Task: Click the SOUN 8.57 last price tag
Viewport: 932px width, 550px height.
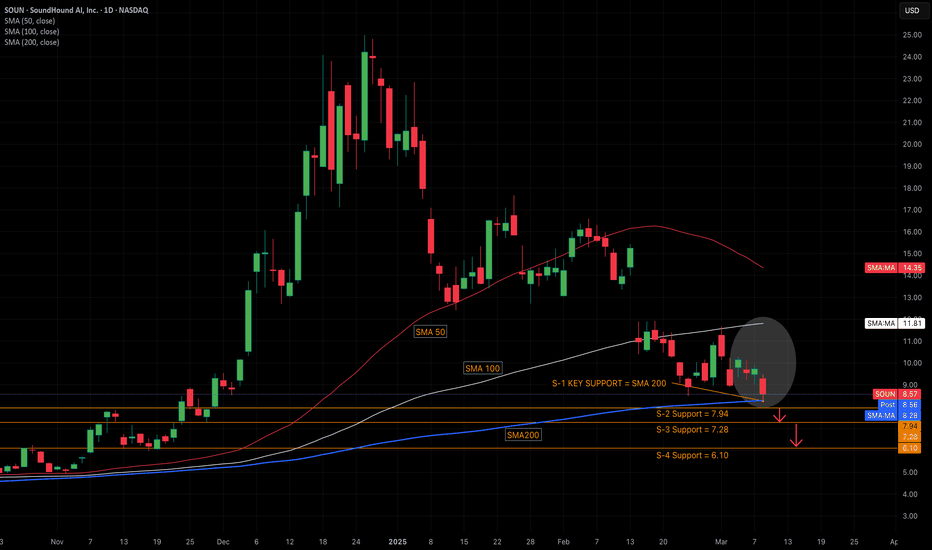Action: point(897,394)
